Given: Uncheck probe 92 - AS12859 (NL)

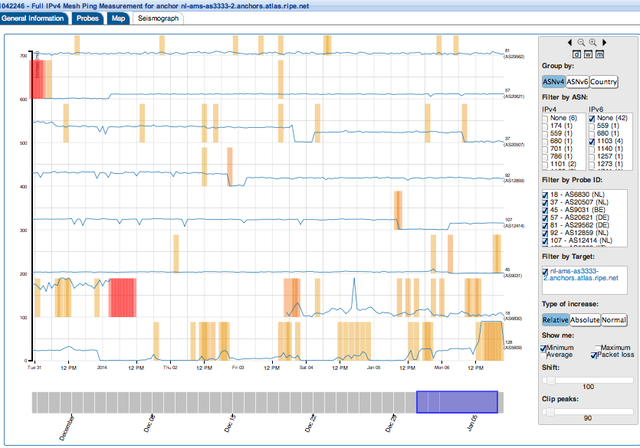Looking at the screenshot, I should pyautogui.click(x=545, y=234).
